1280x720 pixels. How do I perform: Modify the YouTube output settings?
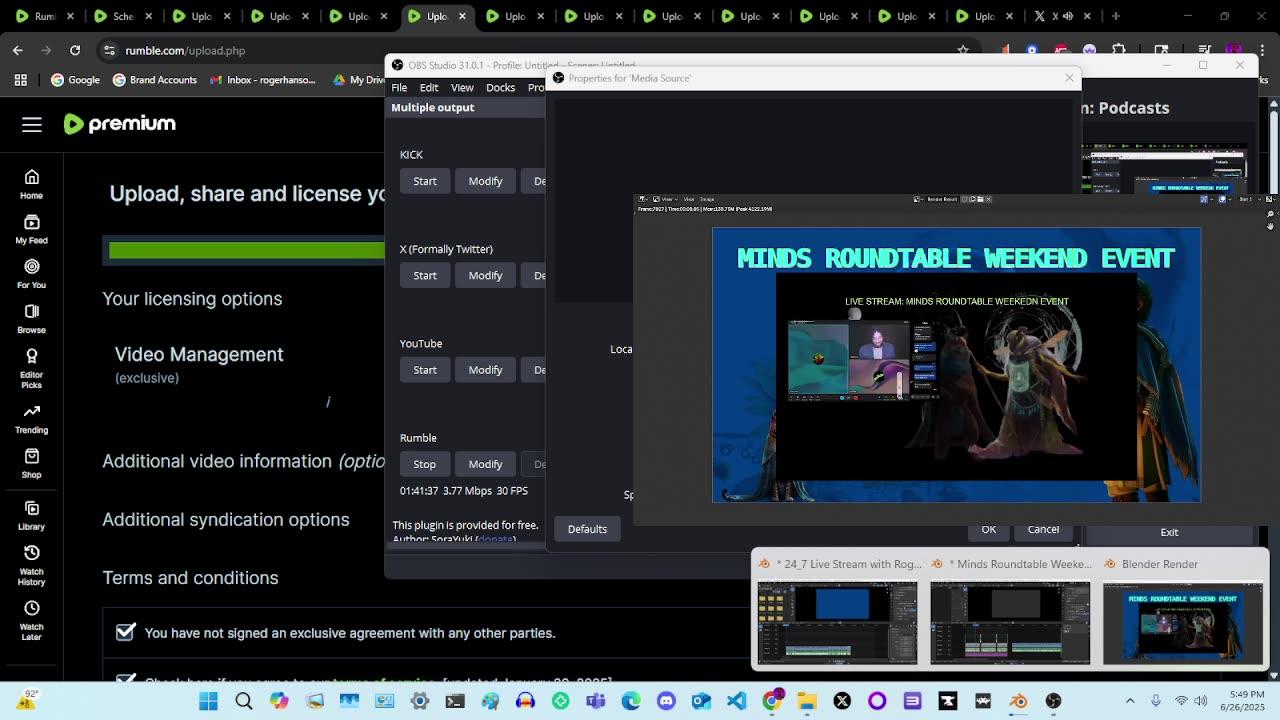click(x=485, y=370)
